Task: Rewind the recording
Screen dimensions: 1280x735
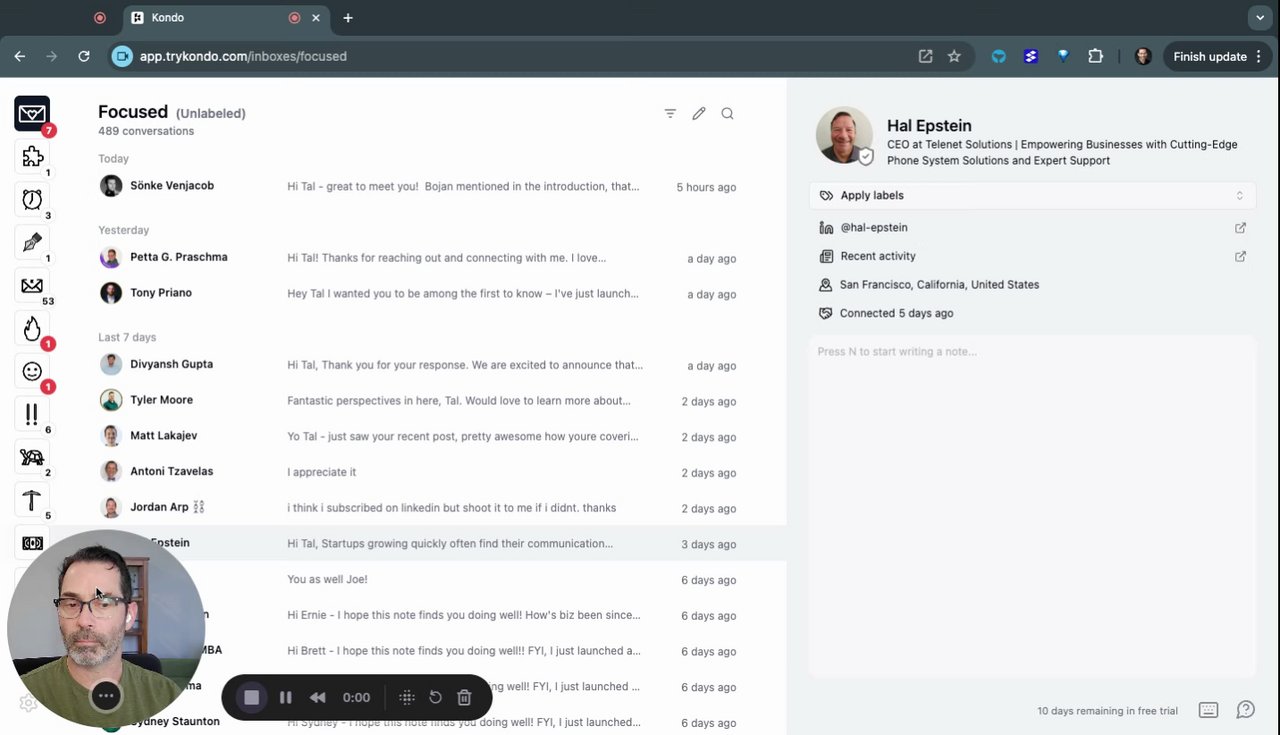Action: (317, 697)
